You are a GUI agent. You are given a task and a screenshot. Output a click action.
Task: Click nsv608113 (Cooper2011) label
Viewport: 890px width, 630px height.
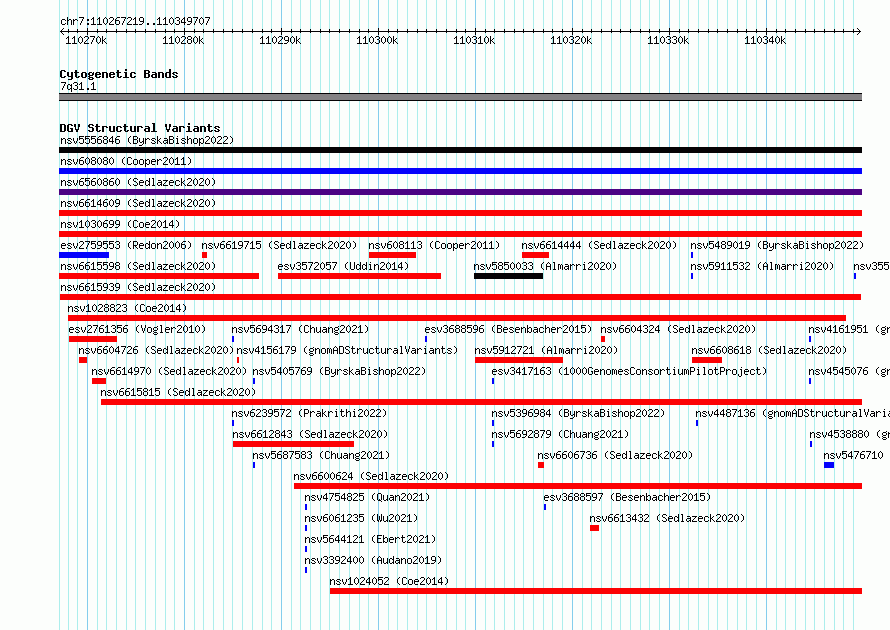pyautogui.click(x=434, y=245)
